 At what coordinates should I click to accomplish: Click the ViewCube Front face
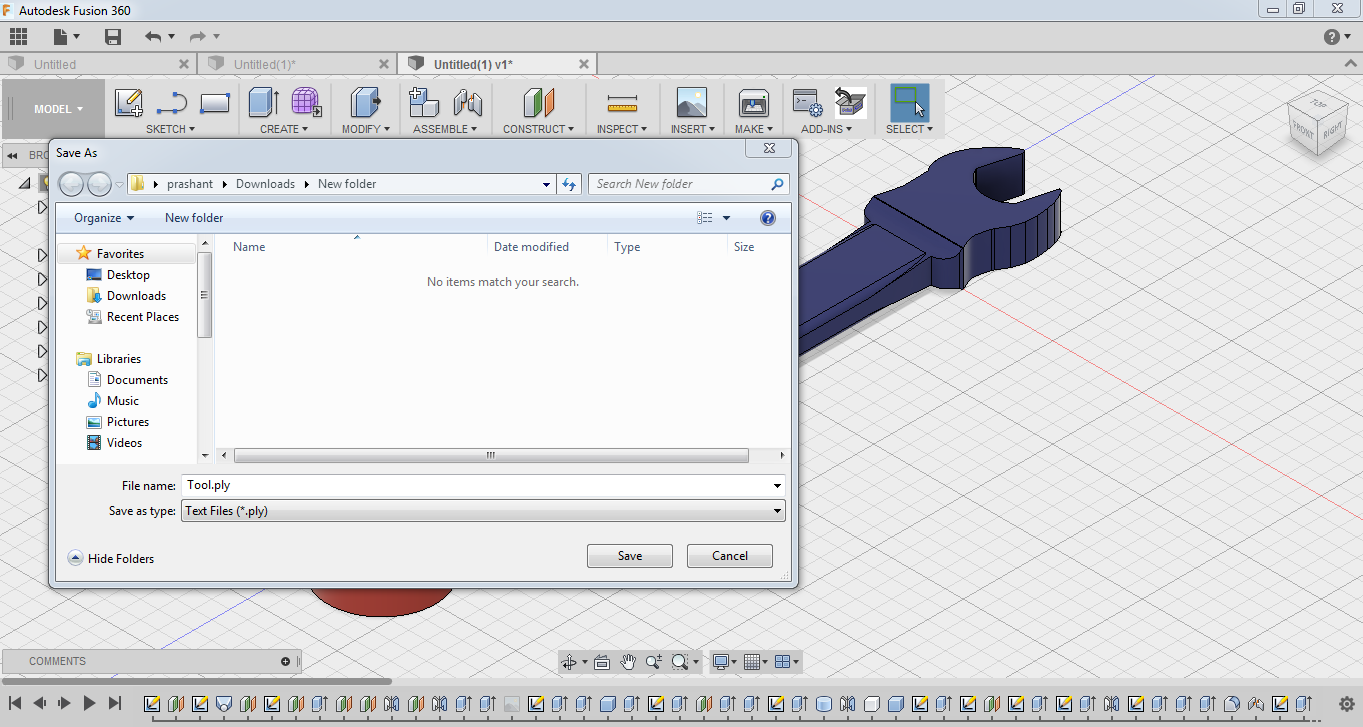click(1303, 129)
